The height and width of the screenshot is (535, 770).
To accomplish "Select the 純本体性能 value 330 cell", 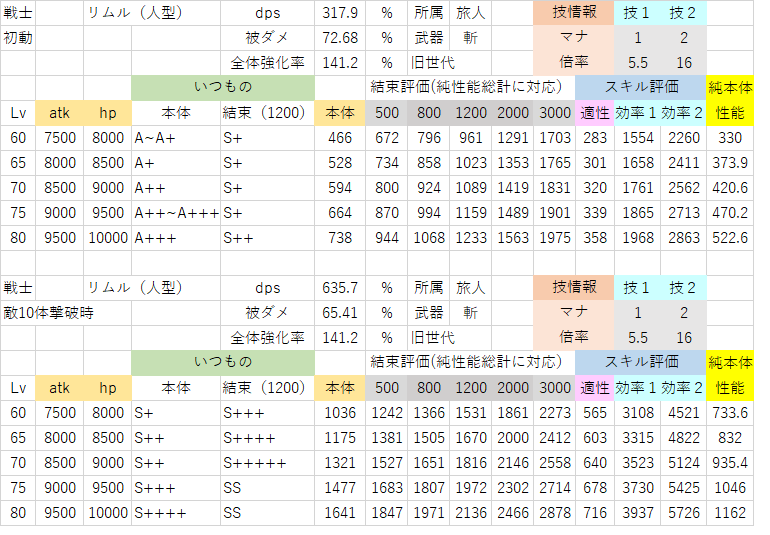I will coord(730,138).
